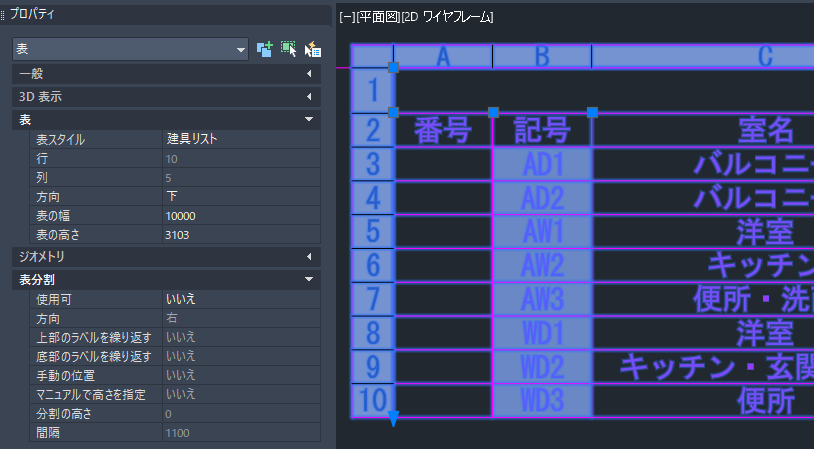The width and height of the screenshot is (814, 449).
Task: Click the プロパティ palette drag handle
Action: click(x=4, y=15)
